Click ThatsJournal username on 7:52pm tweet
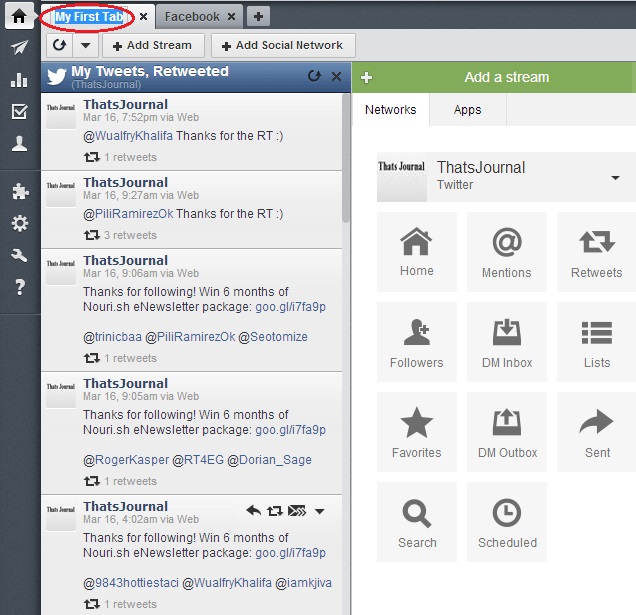 (125, 104)
